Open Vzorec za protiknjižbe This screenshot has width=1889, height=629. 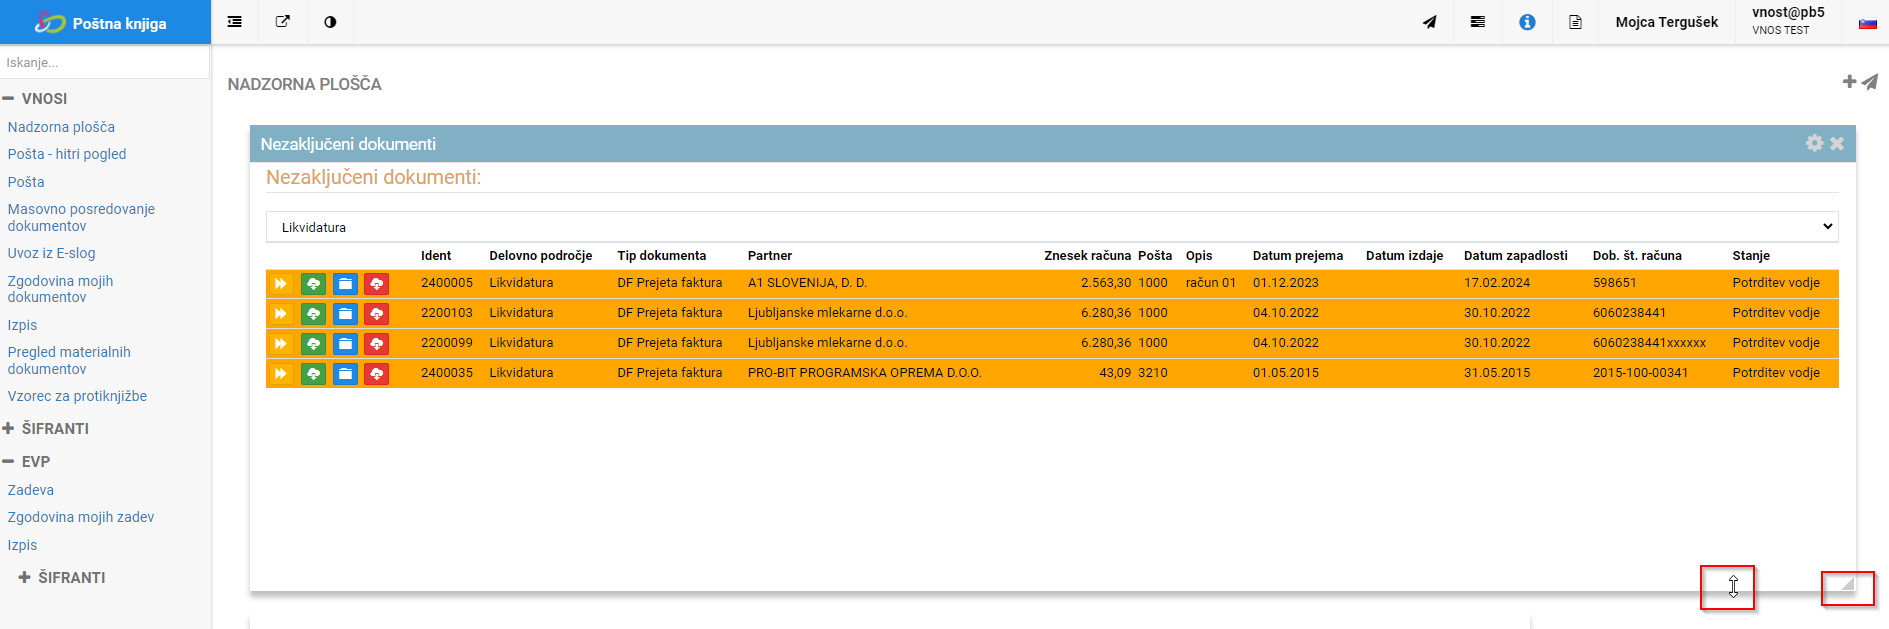77,396
